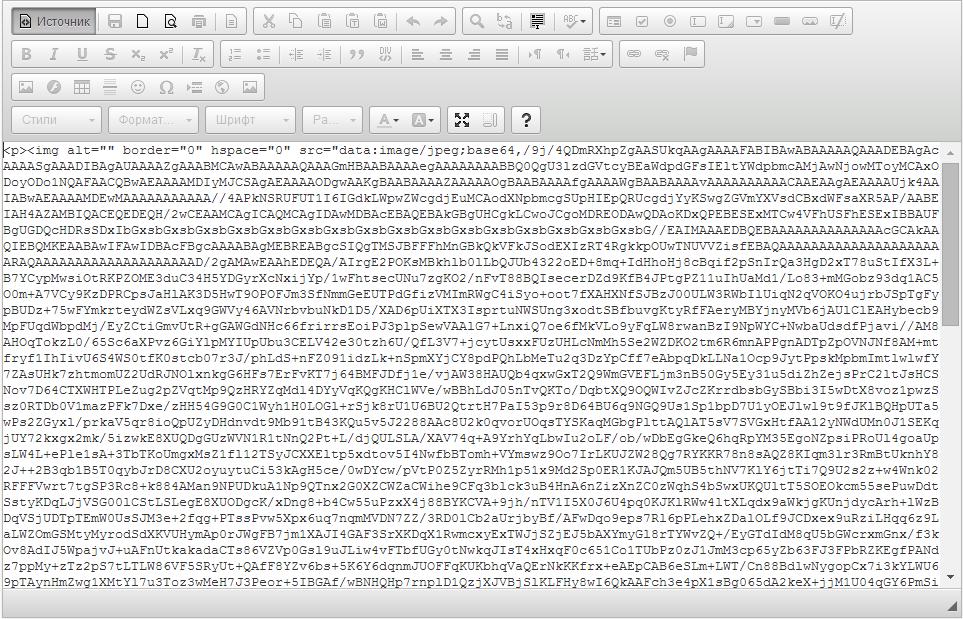Screen dimensions: 963x619
Task: Insert a Flash object
Action: (x=54, y=87)
